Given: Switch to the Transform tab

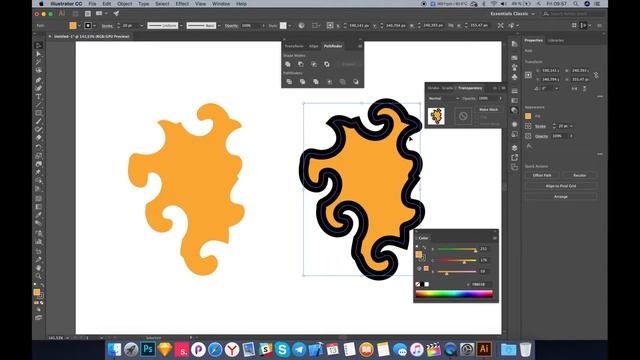Looking at the screenshot, I should (294, 46).
